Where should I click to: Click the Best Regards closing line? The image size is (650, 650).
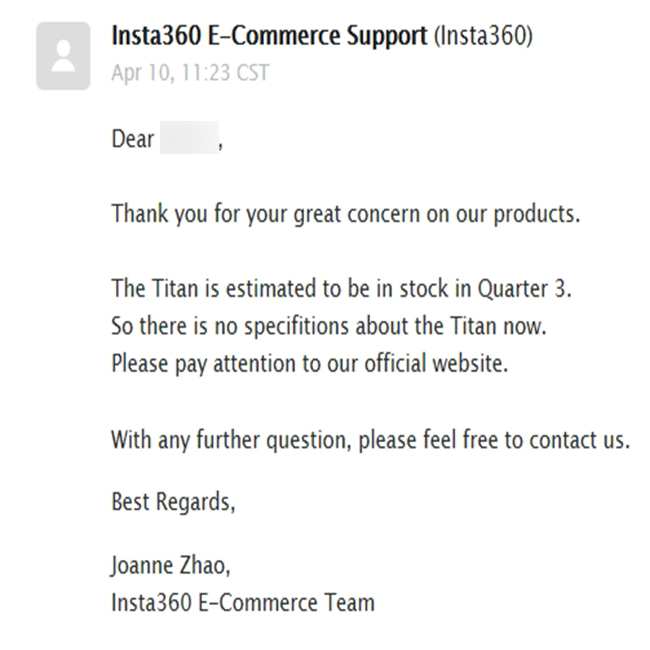[173, 502]
